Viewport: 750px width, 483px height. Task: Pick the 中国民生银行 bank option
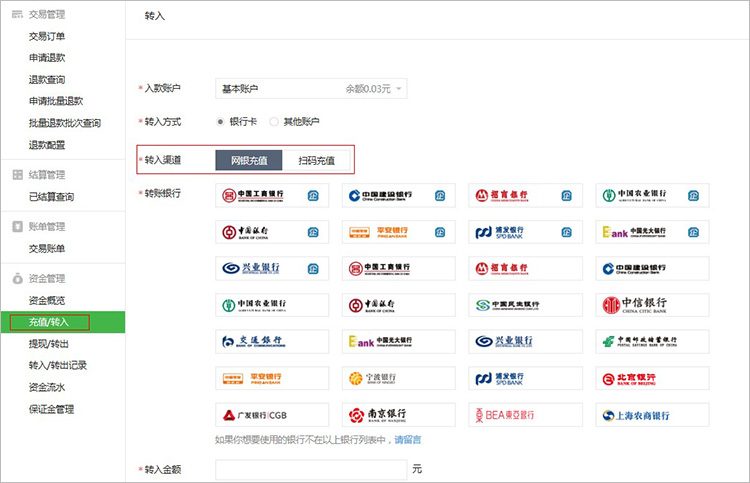(x=526, y=305)
